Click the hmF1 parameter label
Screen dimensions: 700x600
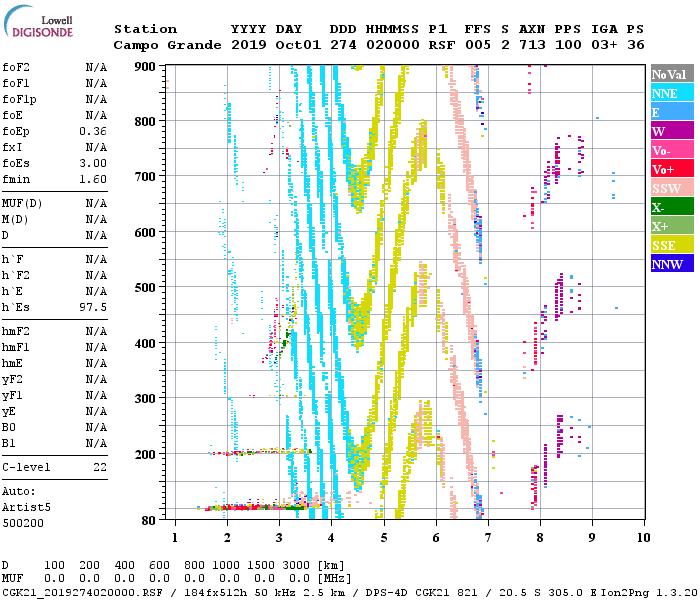(x=16, y=347)
